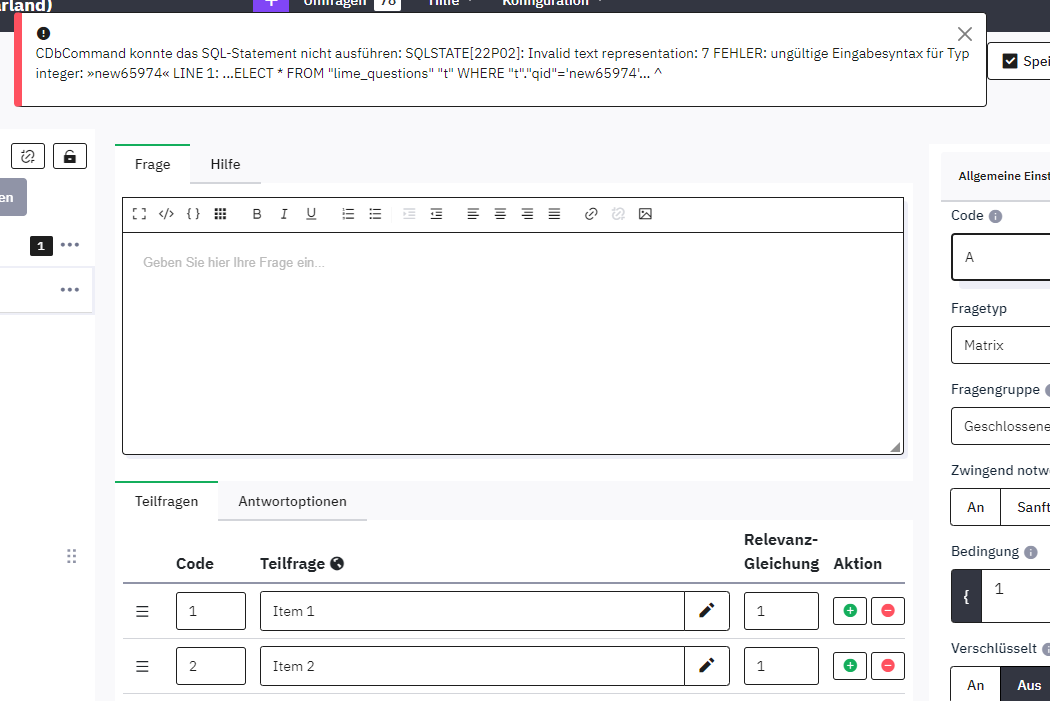Click the sidebar unlock icon button
The height and width of the screenshot is (701, 1050).
coord(70,157)
